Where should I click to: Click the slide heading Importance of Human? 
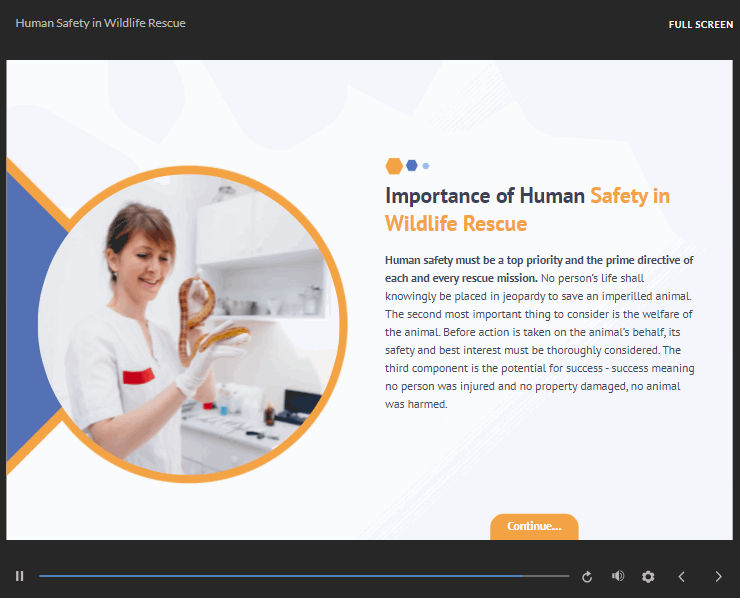click(485, 196)
